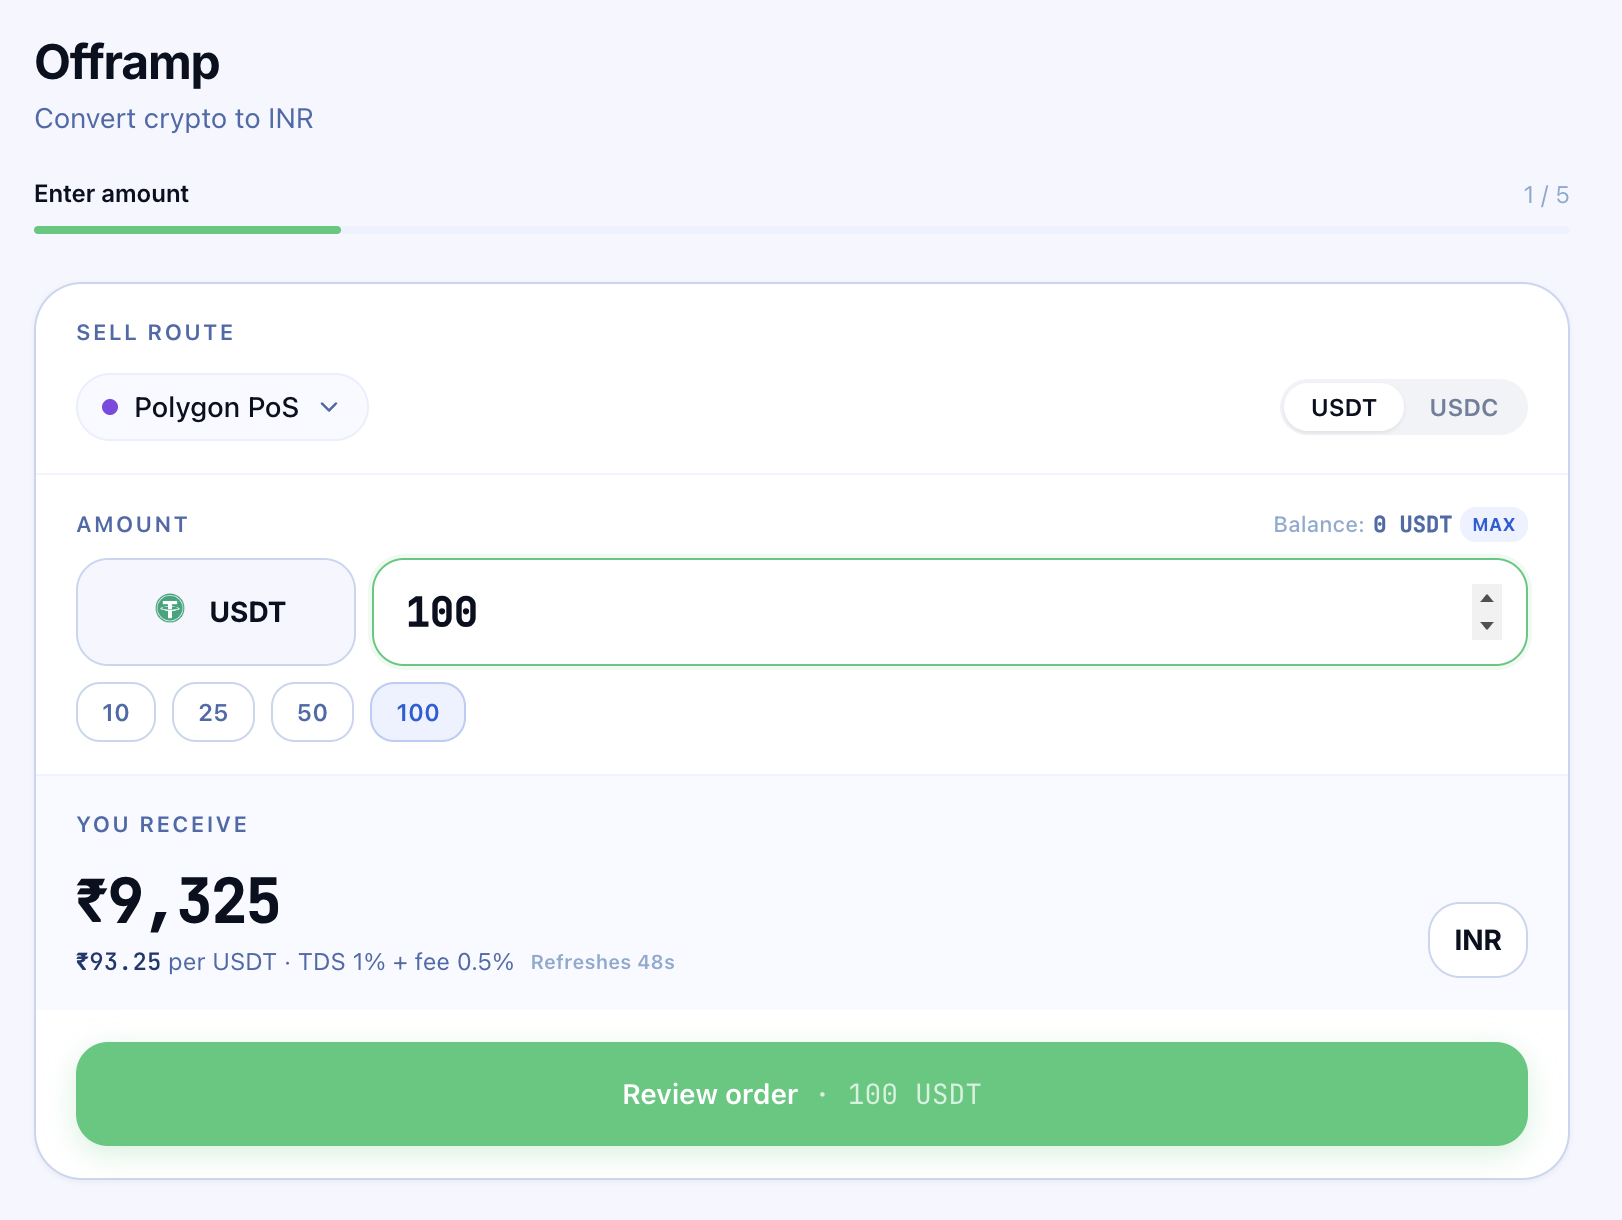Click the green Tether USDT coin icon
Screen dimensions: 1622x1220
tap(170, 608)
